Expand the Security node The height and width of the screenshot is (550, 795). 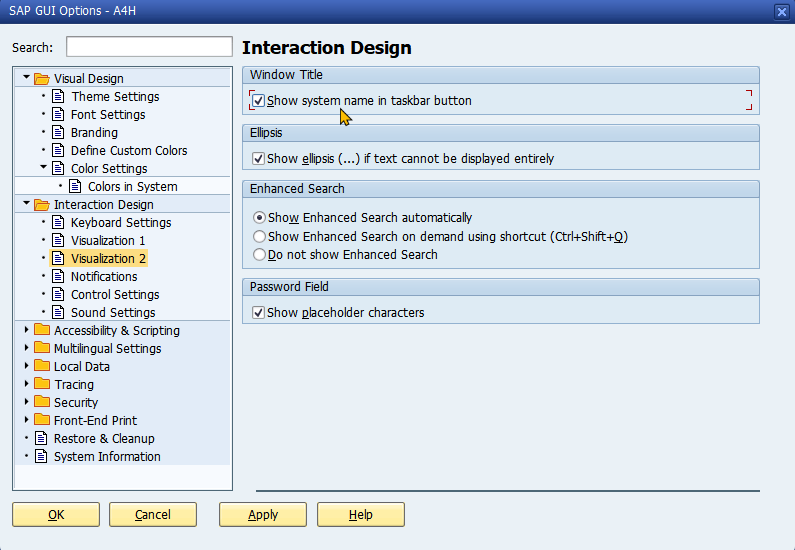pos(26,402)
